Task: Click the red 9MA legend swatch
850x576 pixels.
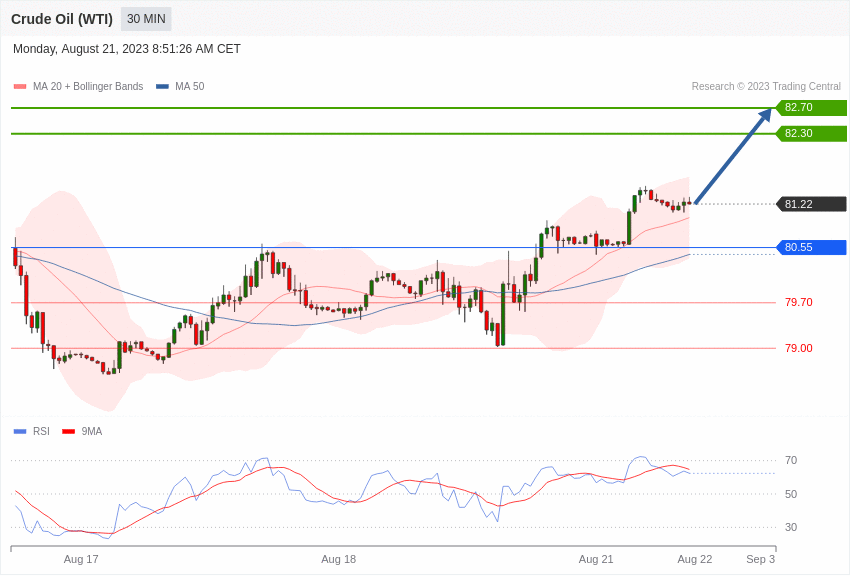Action: click(69, 432)
